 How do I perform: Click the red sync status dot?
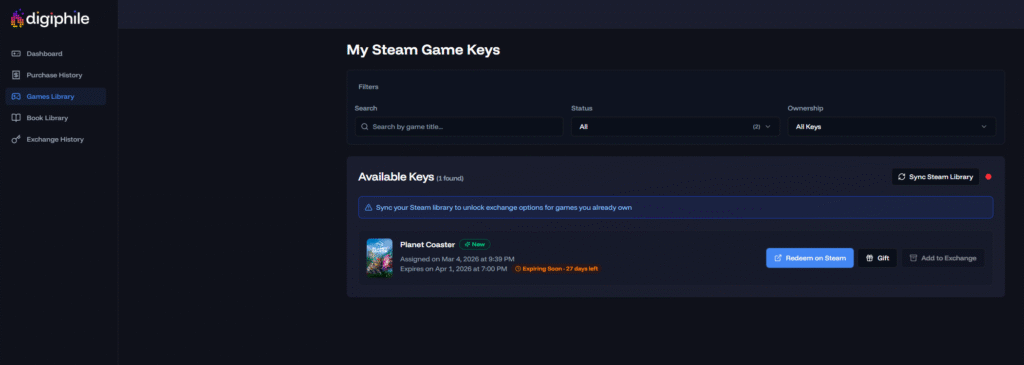point(988,177)
